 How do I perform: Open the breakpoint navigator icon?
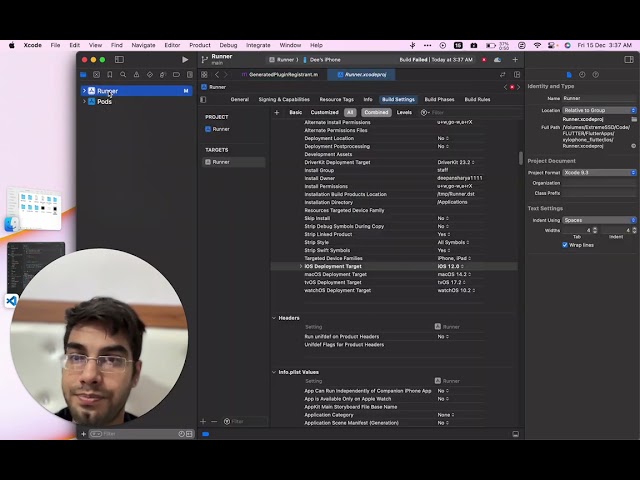(176, 75)
